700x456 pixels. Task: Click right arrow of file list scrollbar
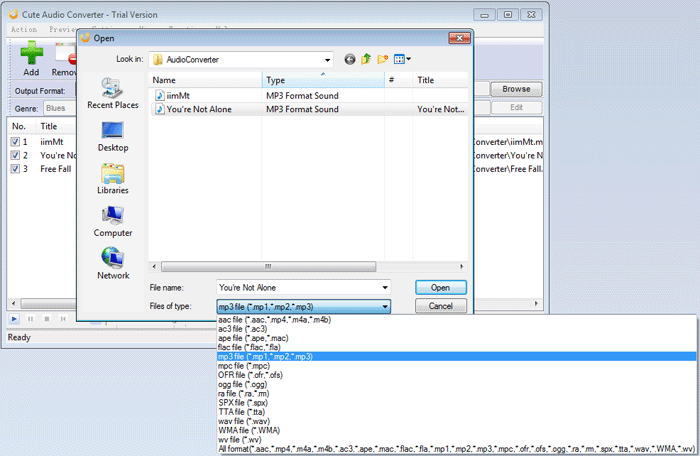point(461,267)
